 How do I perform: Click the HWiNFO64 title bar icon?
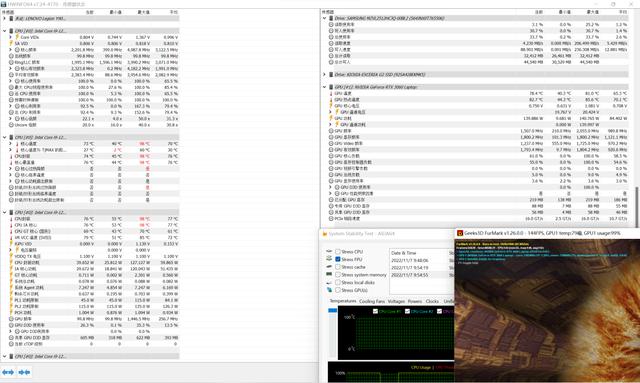tap(4, 4)
